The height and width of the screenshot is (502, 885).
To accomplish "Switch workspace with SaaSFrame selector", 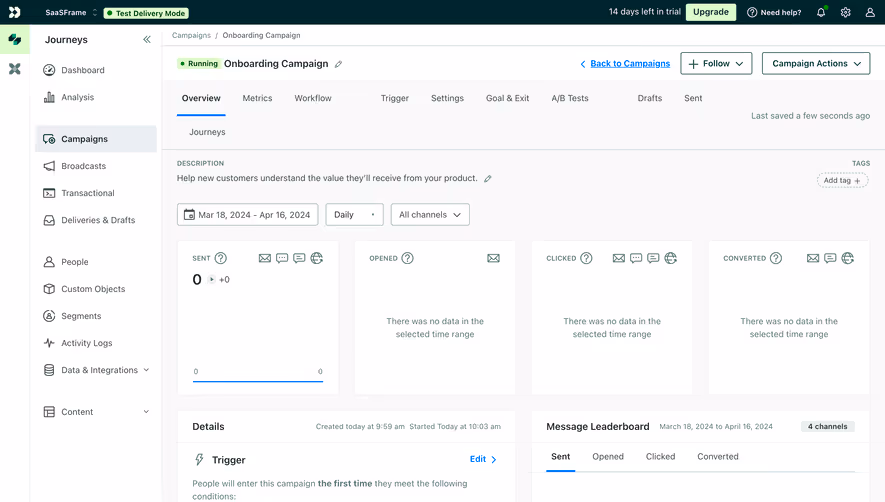I will 71,12.
